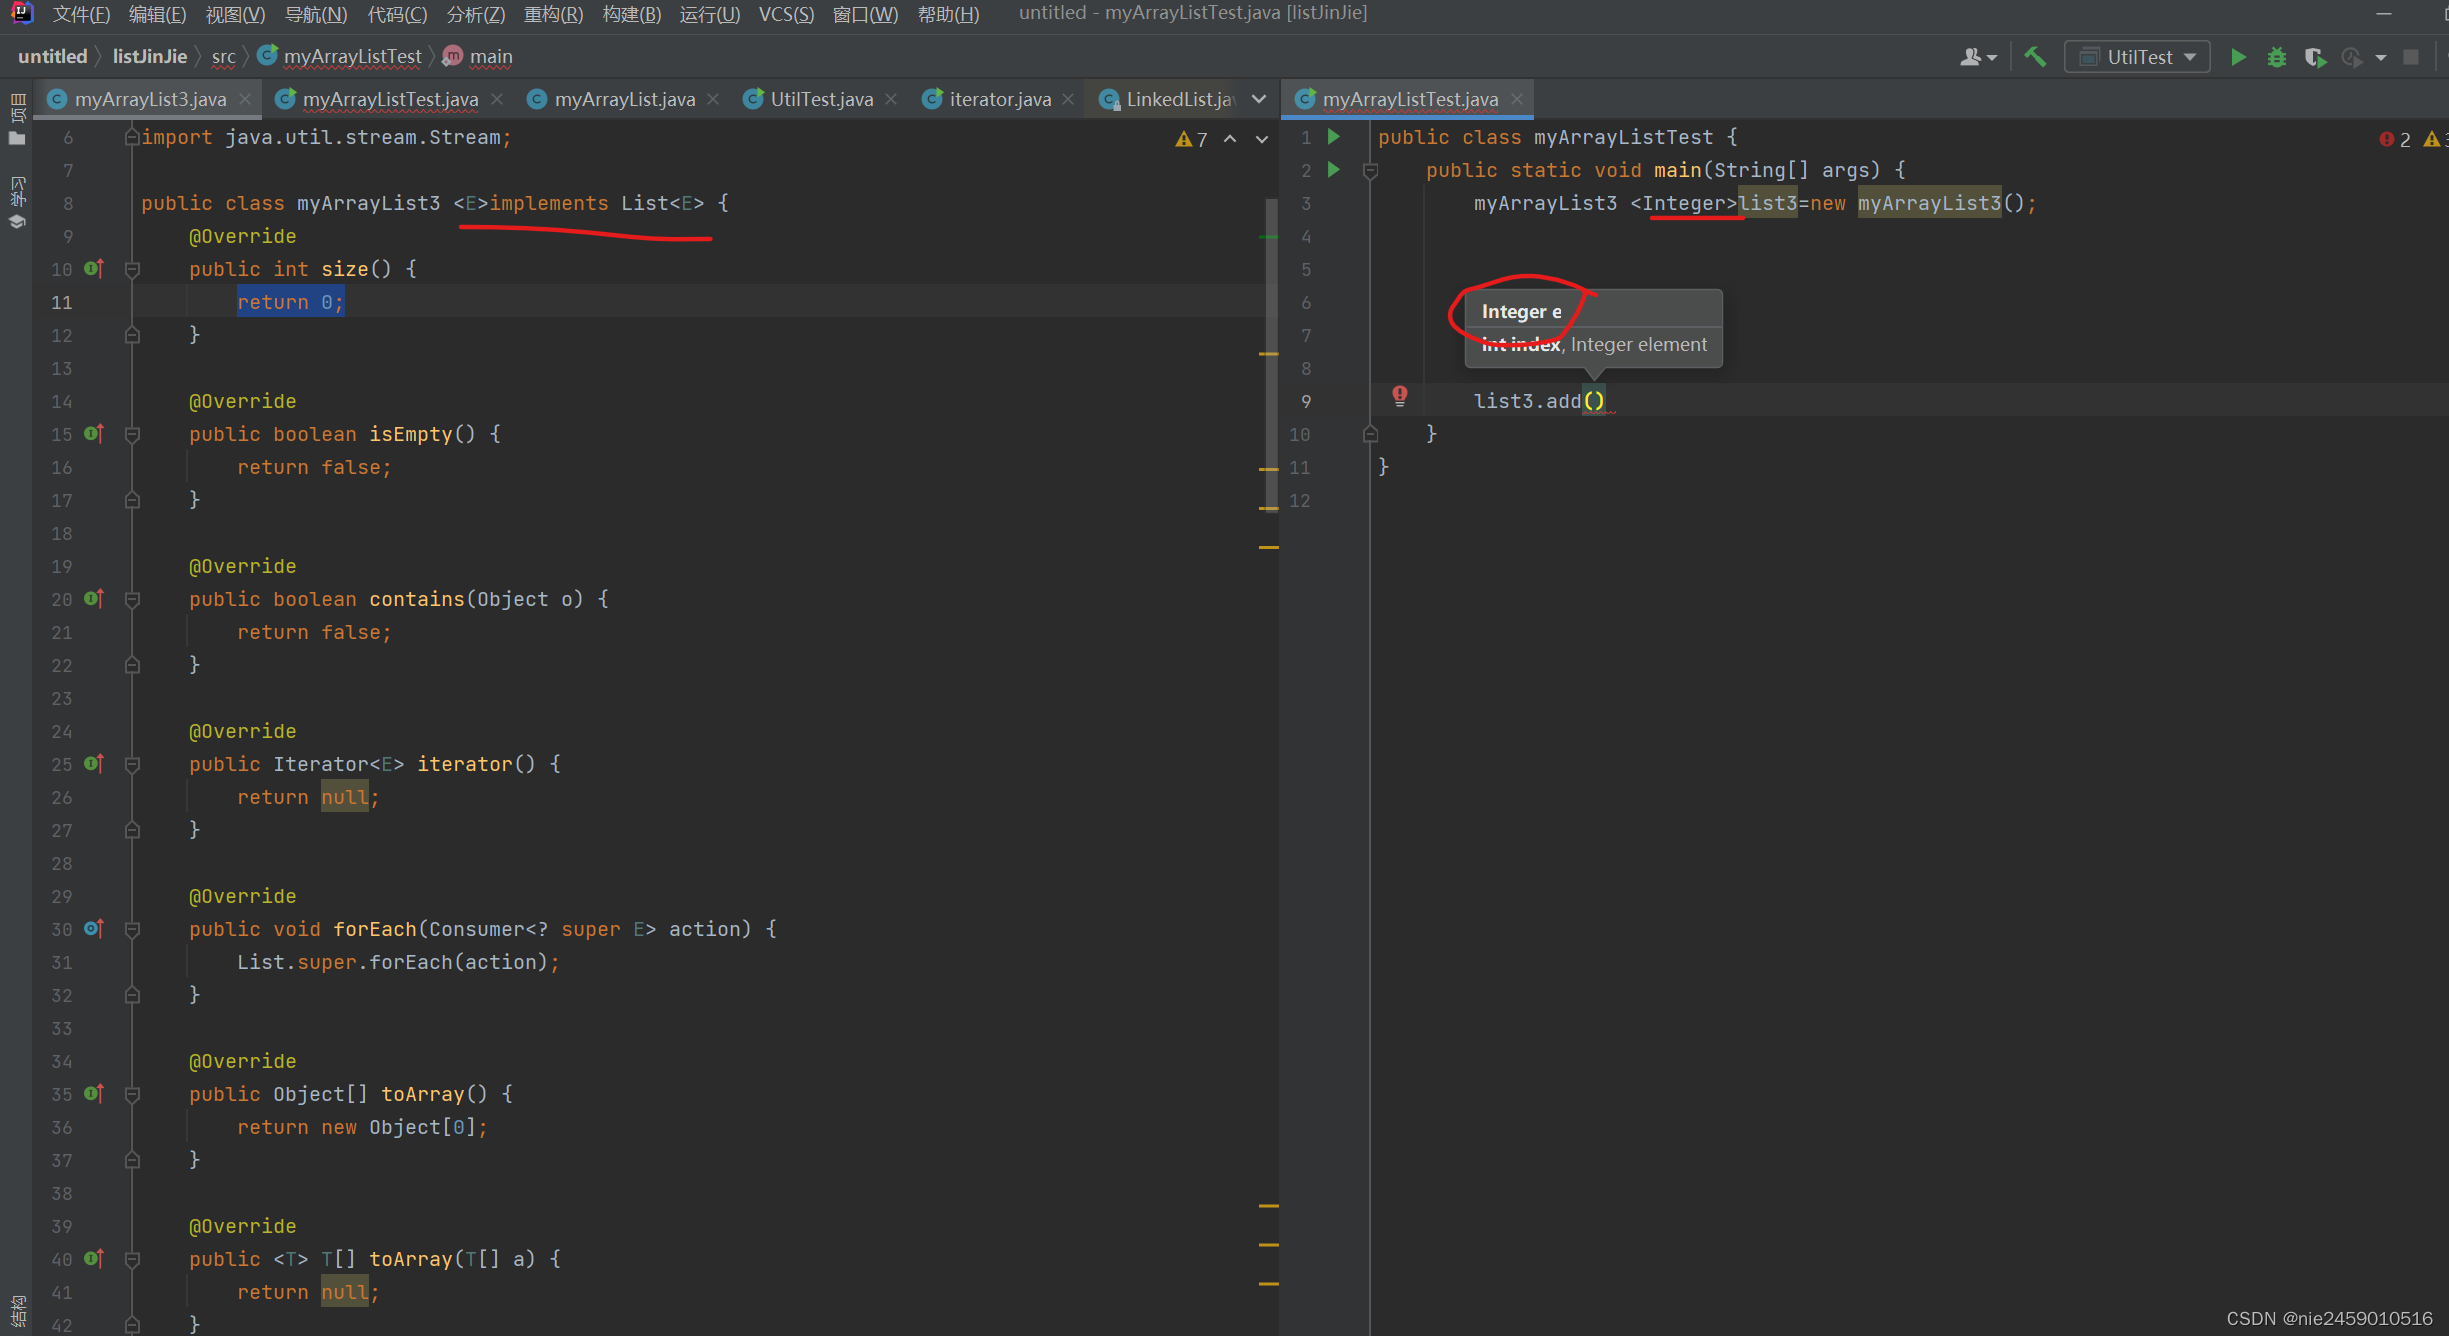Screen dimensions: 2449x1336
Task: Click override gutter icon beside size()
Action: [94, 268]
